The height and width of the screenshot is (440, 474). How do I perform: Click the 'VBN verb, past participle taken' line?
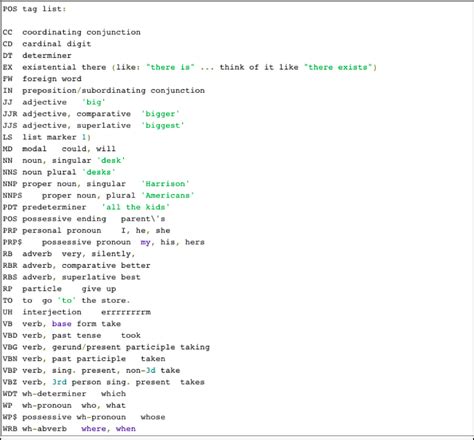click(84, 359)
